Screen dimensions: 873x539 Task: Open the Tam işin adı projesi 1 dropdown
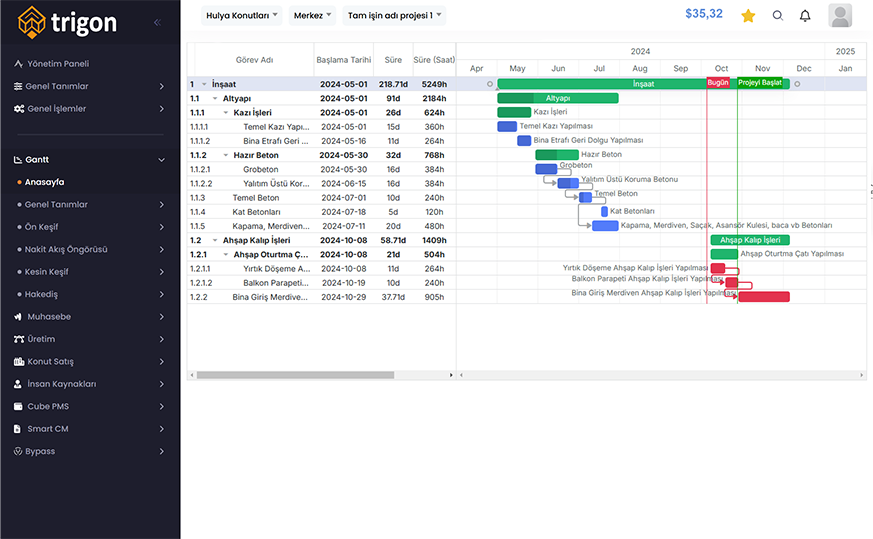(x=394, y=16)
